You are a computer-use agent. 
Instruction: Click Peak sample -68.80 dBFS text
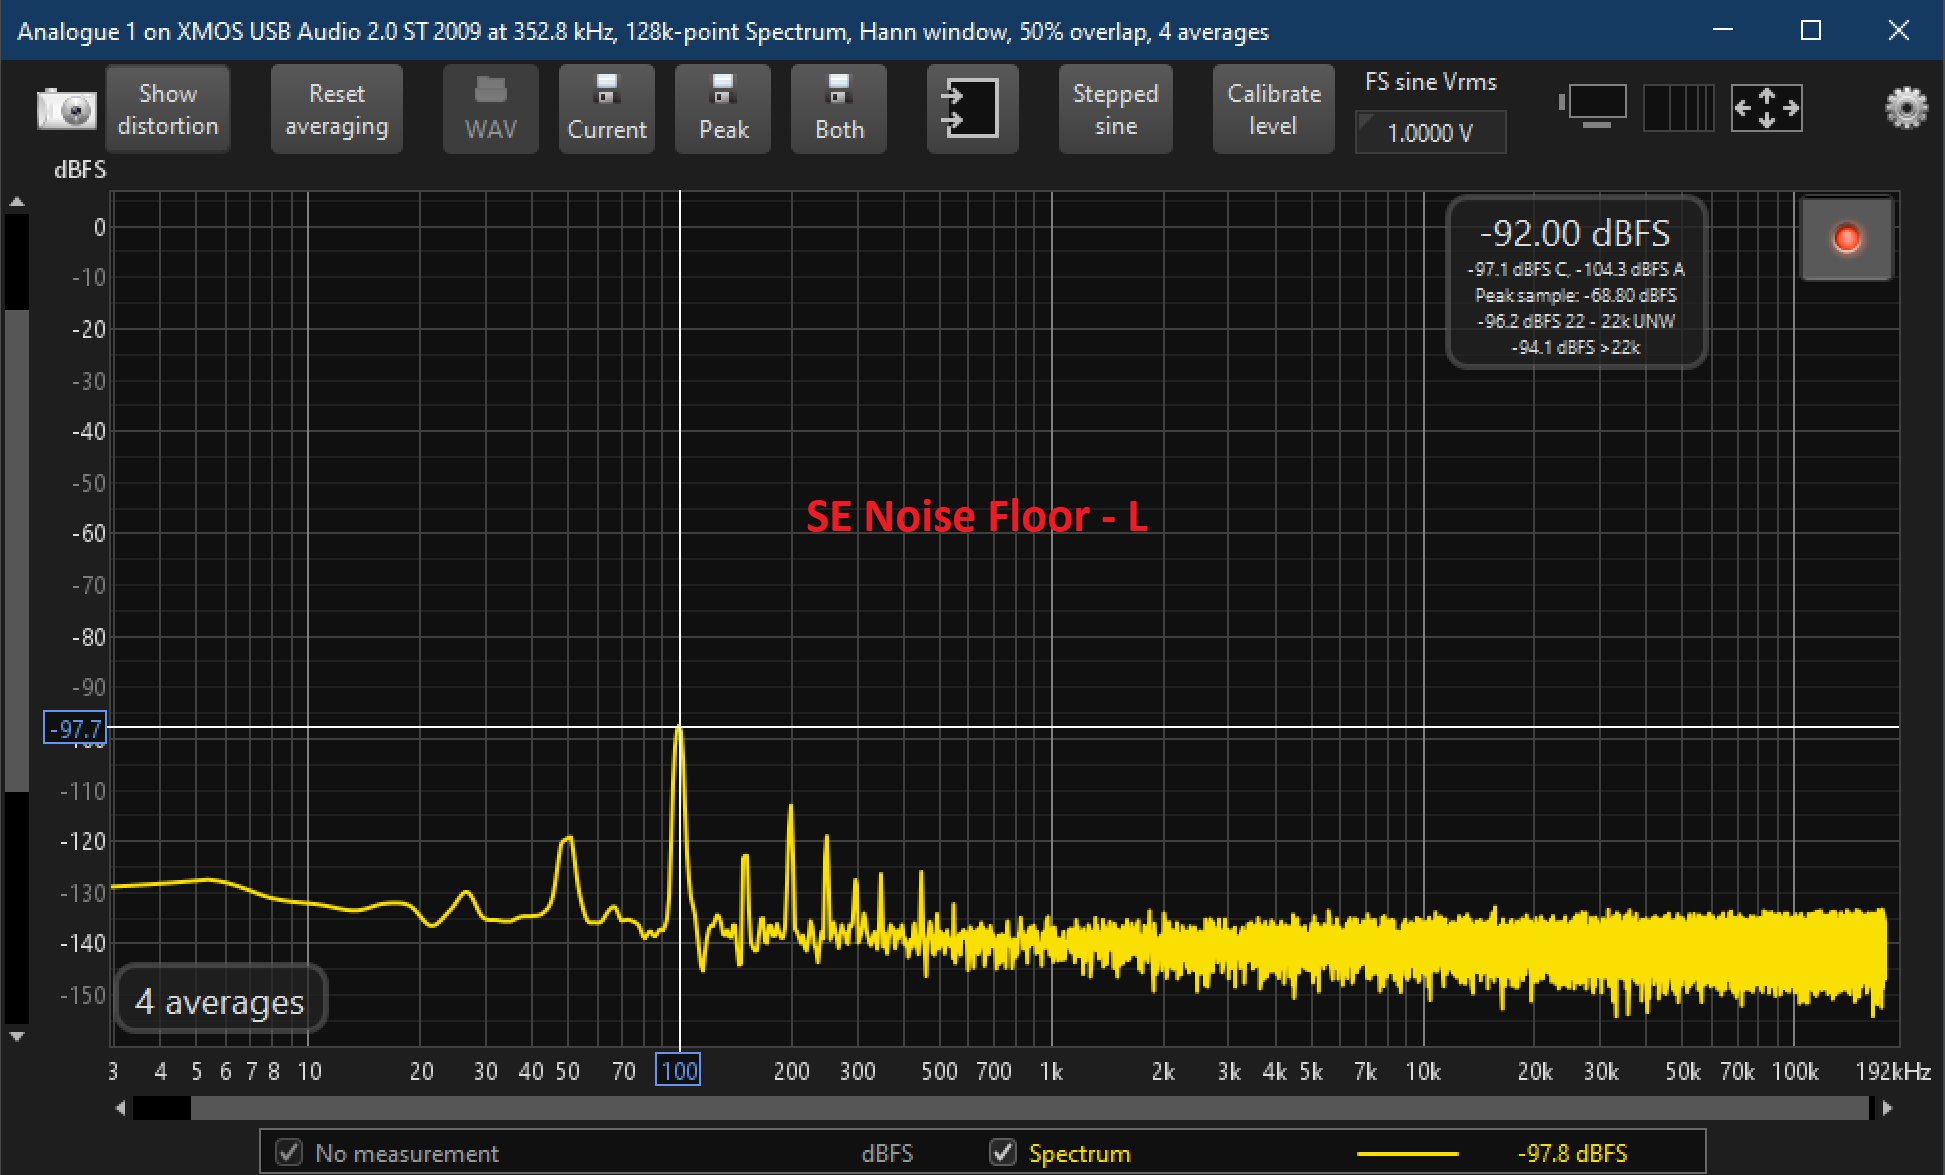pyautogui.click(x=1575, y=295)
